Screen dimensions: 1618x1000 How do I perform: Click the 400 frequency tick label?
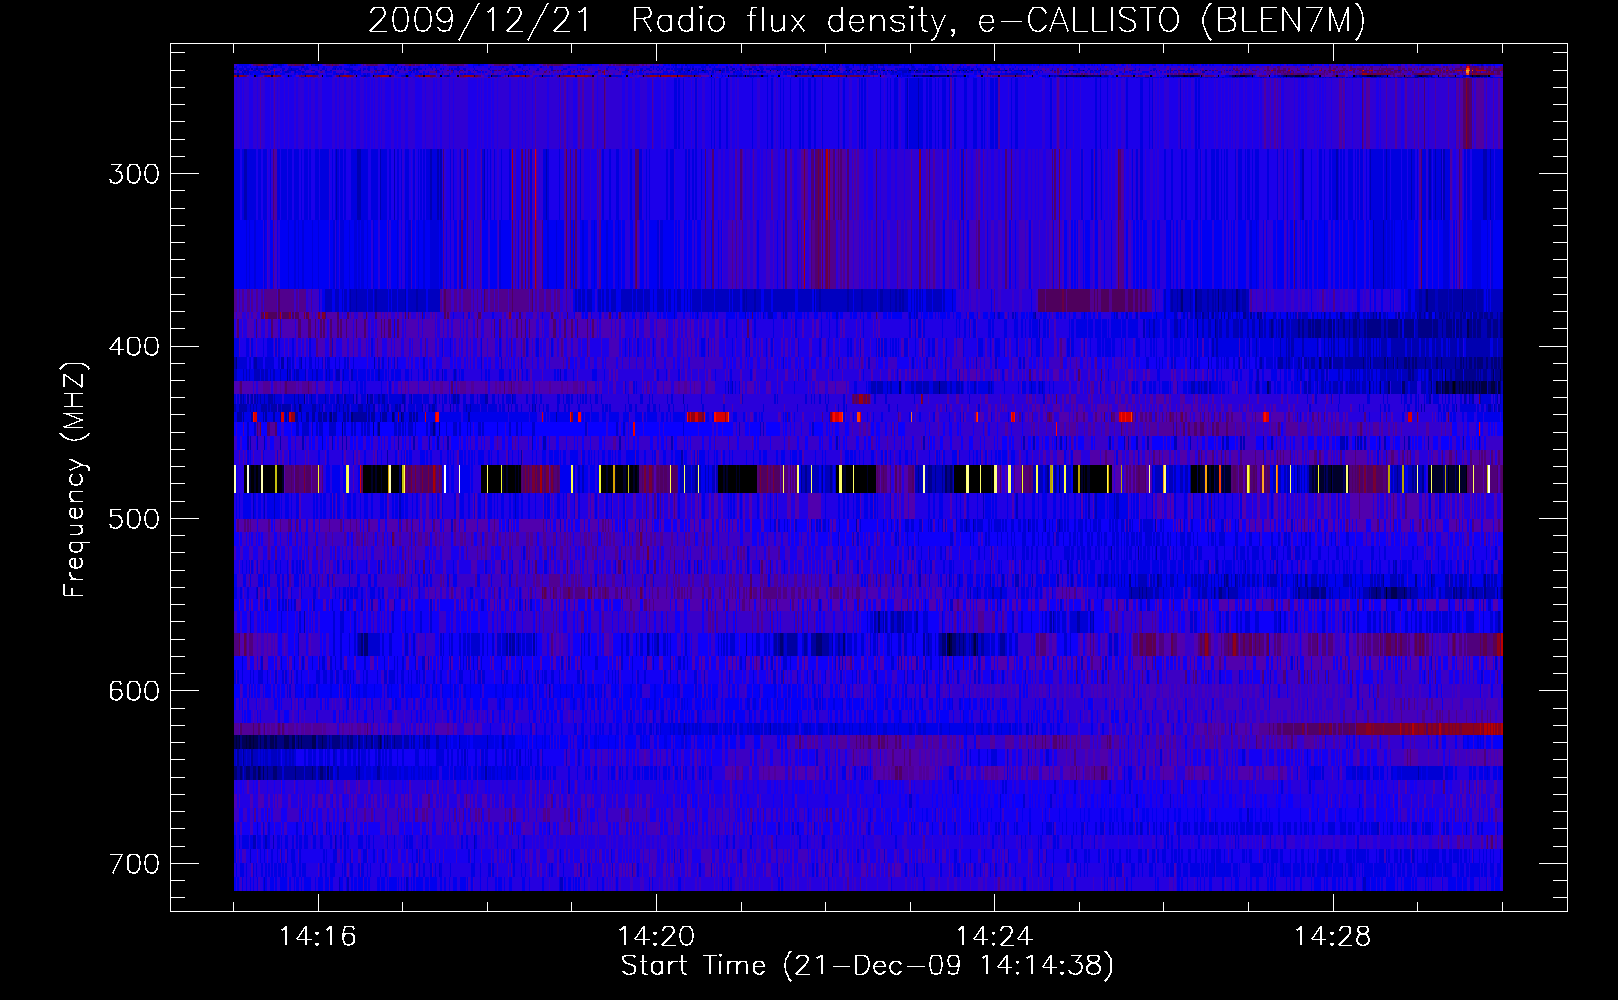(134, 347)
